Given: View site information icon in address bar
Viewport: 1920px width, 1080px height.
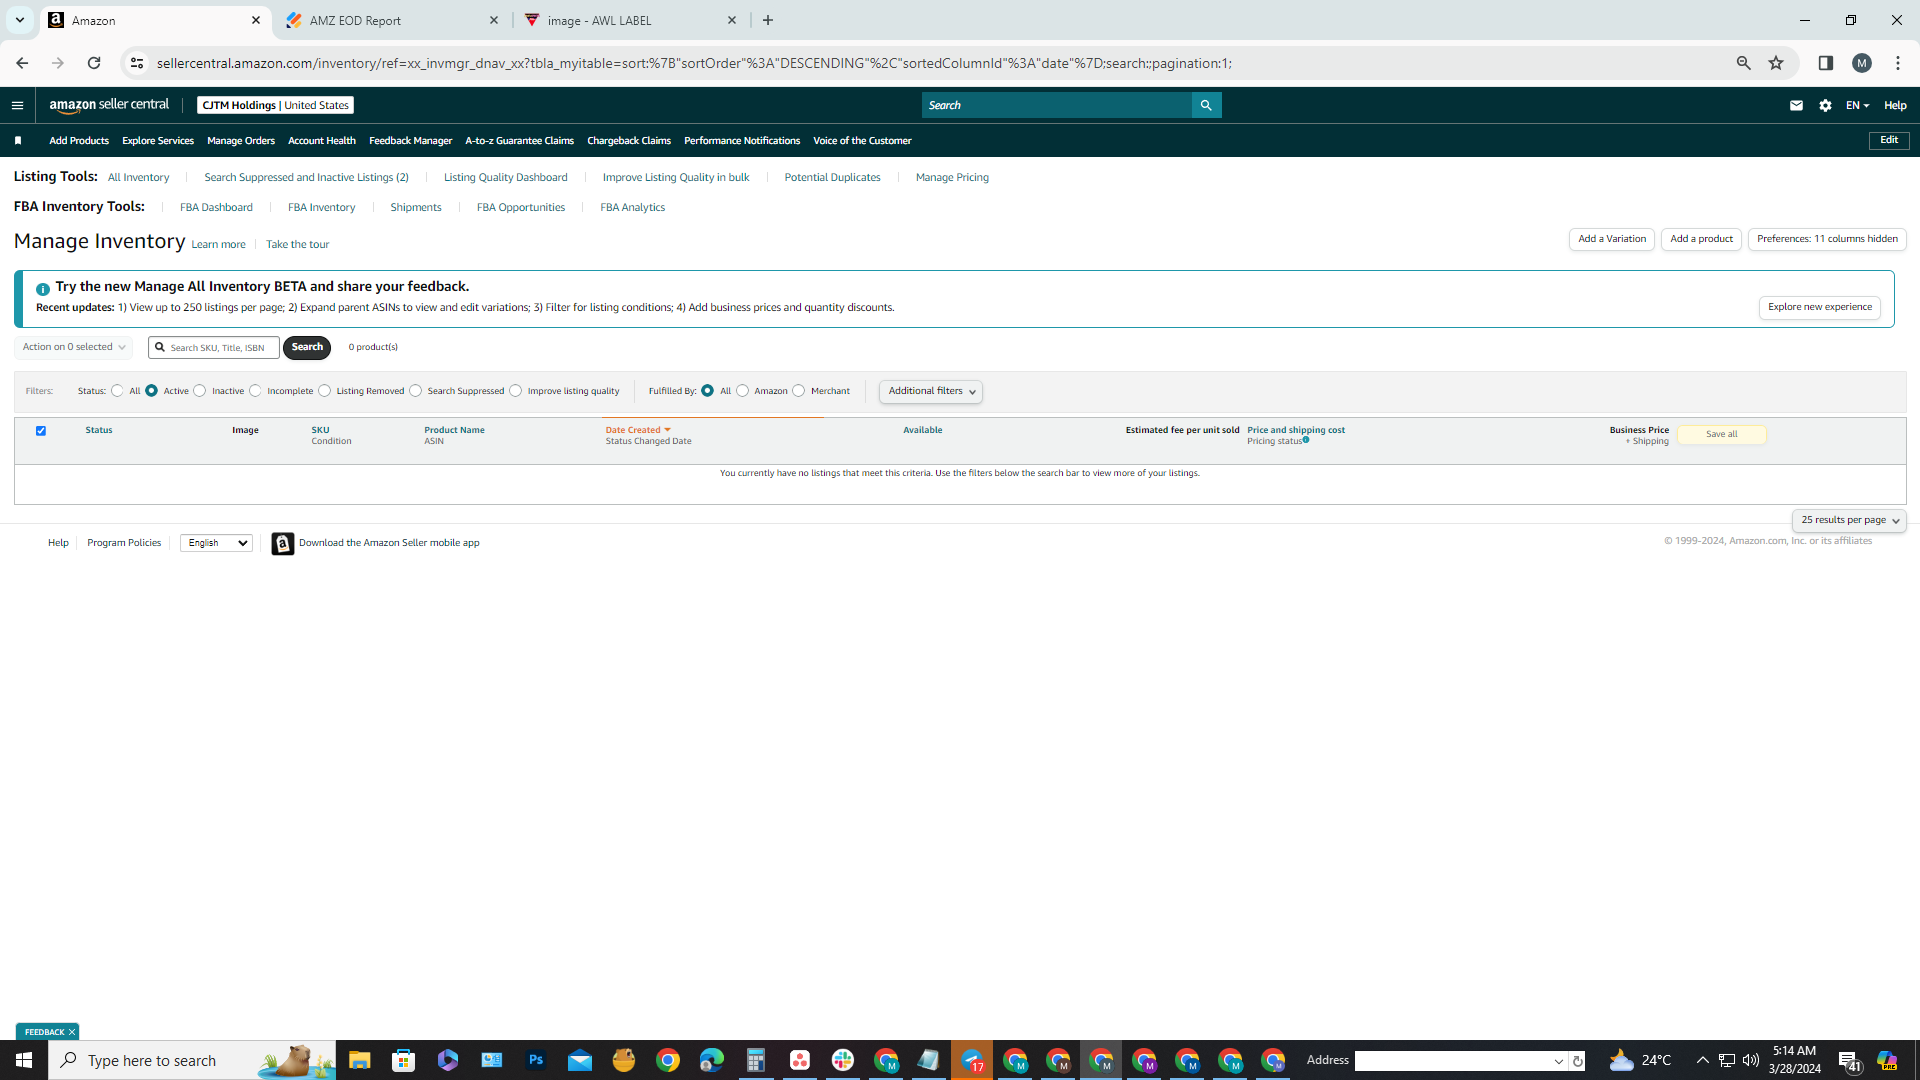Looking at the screenshot, I should tap(137, 63).
